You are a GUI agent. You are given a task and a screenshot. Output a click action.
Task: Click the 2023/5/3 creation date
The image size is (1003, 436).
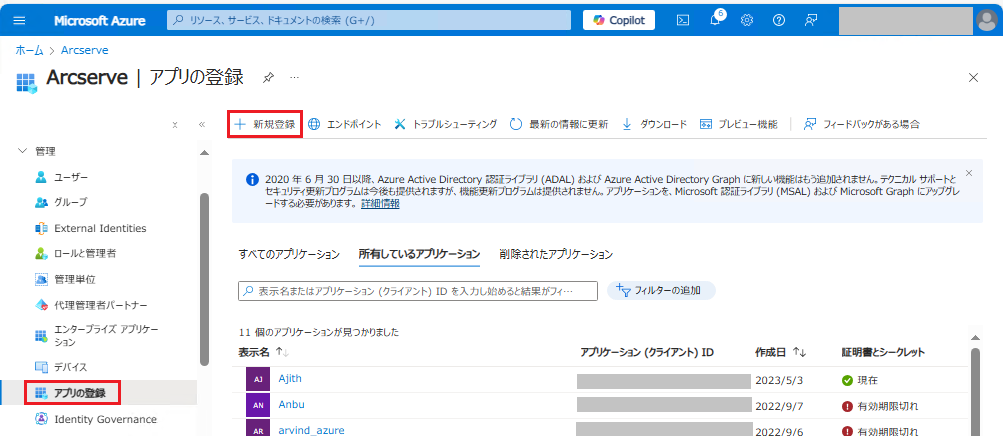point(778,380)
